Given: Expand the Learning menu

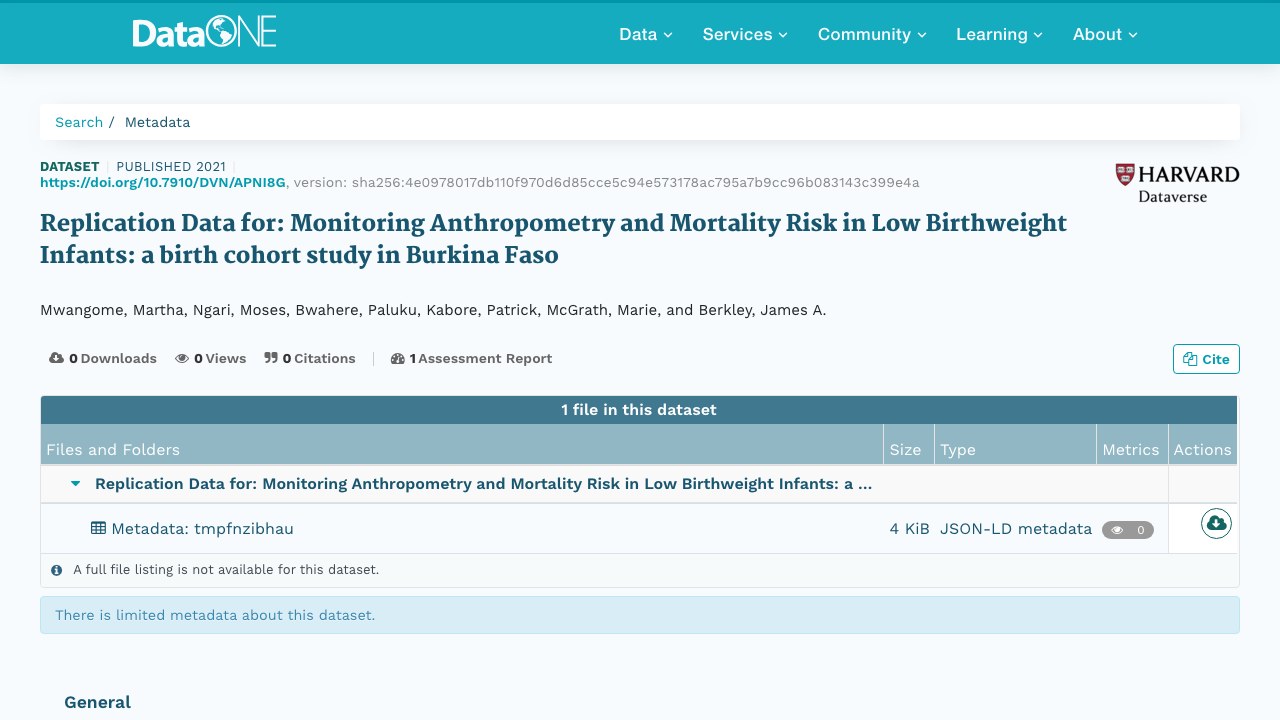Looking at the screenshot, I should click(x=999, y=34).
